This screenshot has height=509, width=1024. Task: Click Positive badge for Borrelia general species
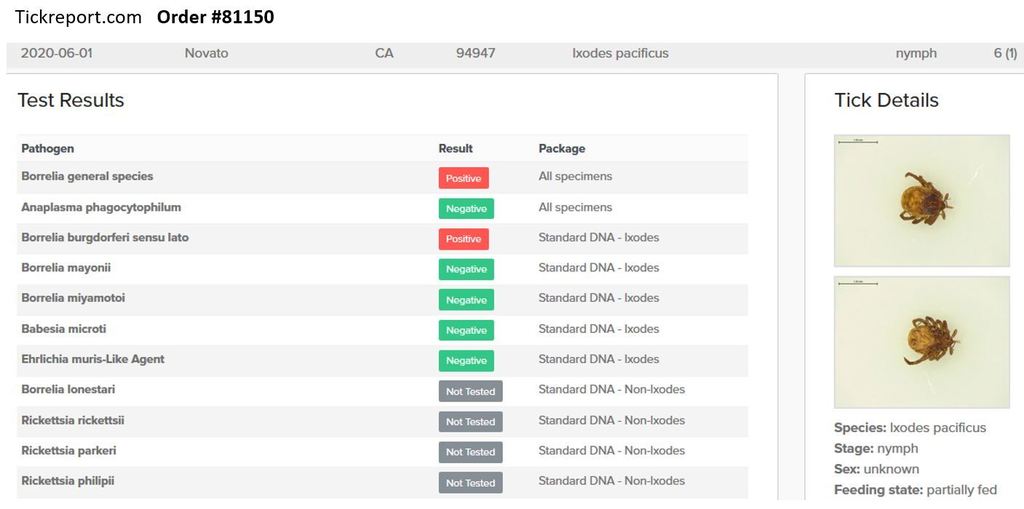[x=463, y=178]
